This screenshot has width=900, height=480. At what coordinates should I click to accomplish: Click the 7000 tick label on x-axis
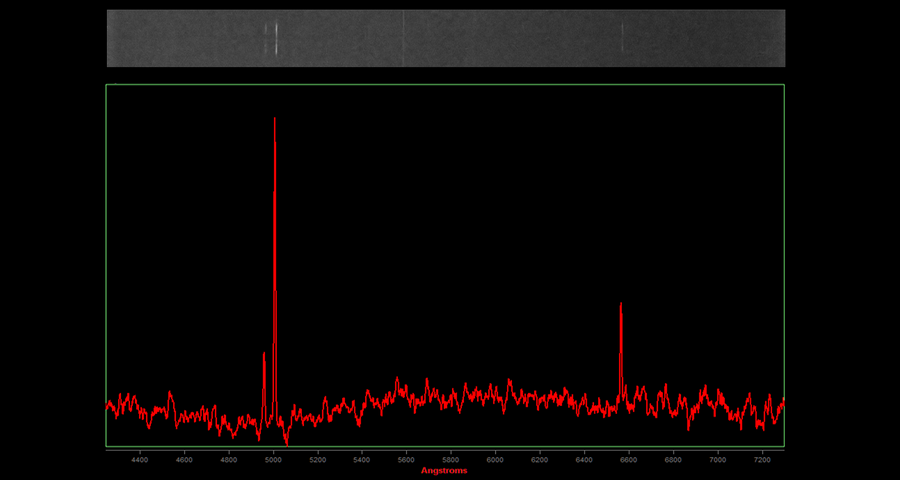pos(718,459)
